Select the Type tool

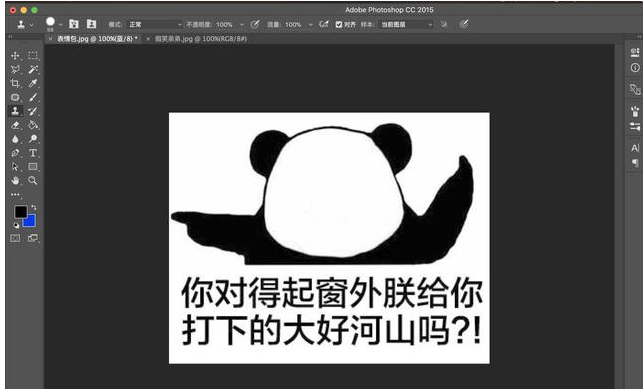[33, 153]
